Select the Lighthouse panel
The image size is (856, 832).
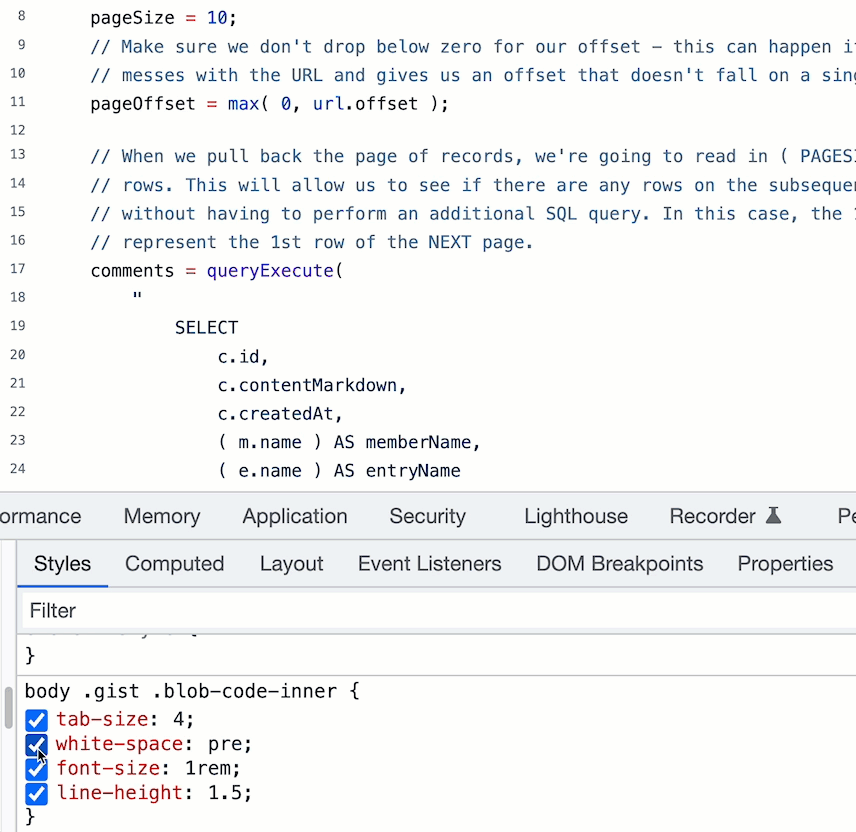576,516
